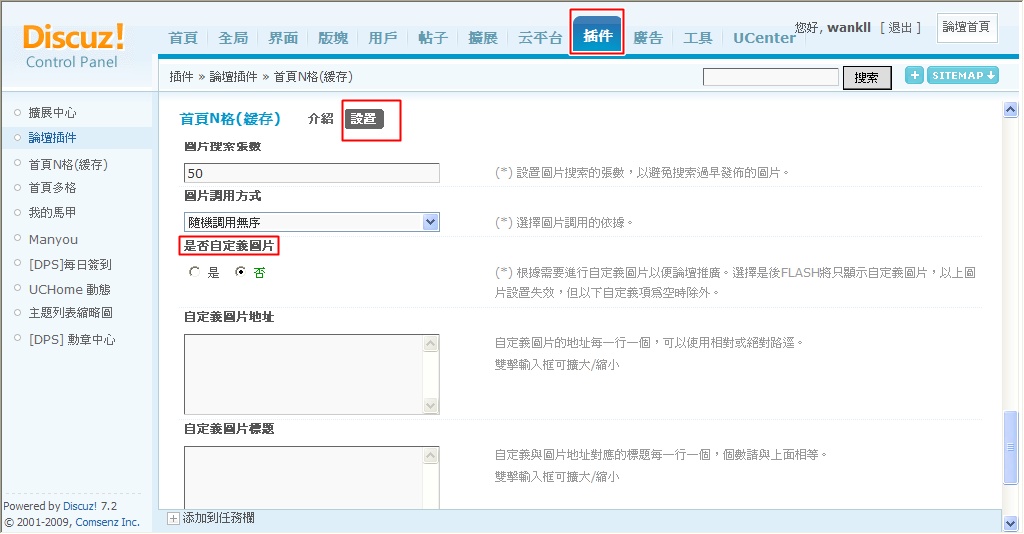Screen dimensions: 1024x534
Task: Open the UCenter top menu
Action: (764, 38)
